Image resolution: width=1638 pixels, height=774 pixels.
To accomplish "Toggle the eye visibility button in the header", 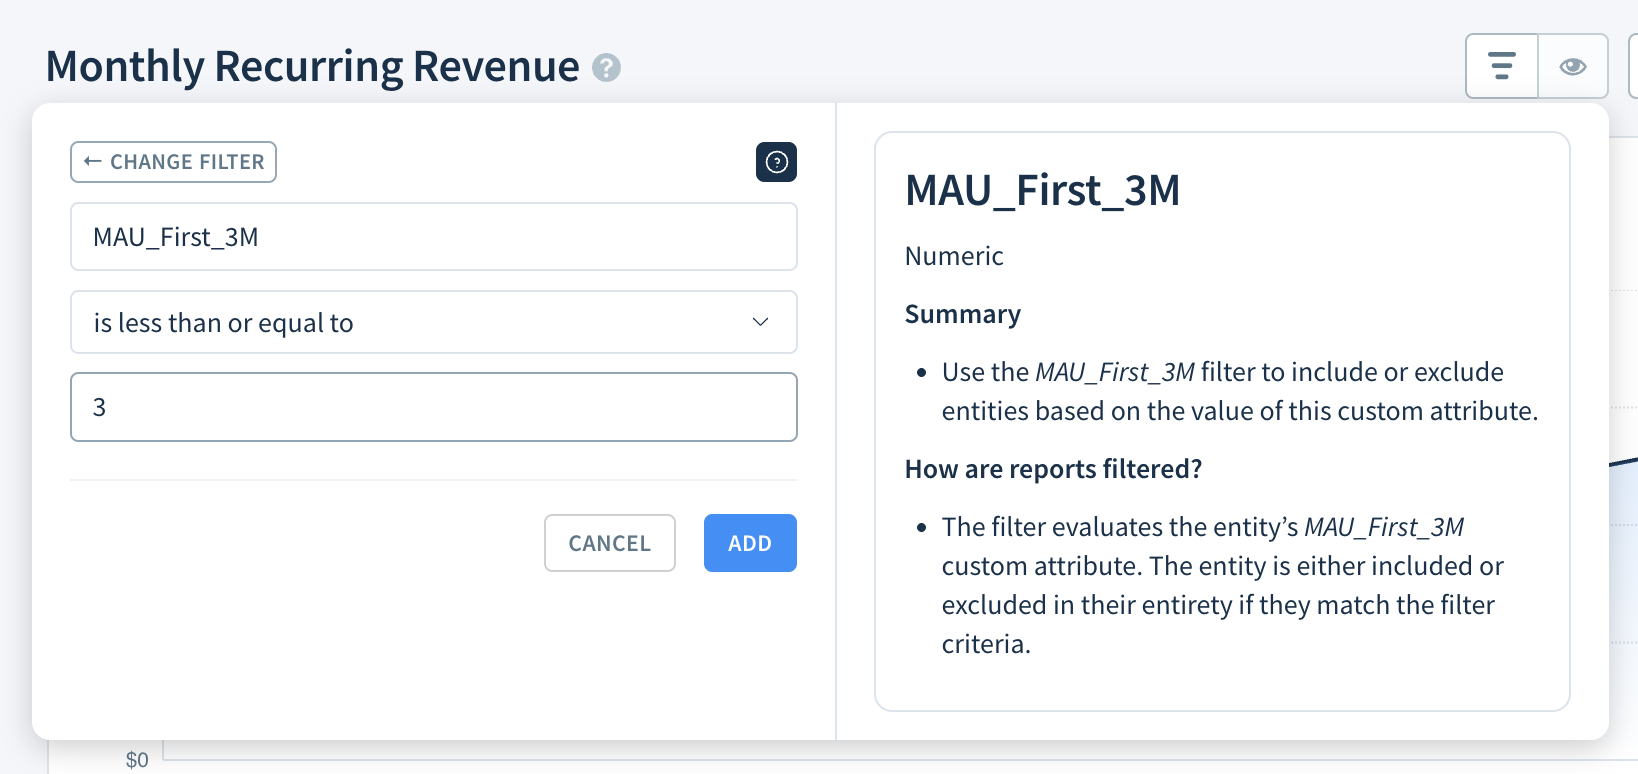I will pyautogui.click(x=1573, y=66).
